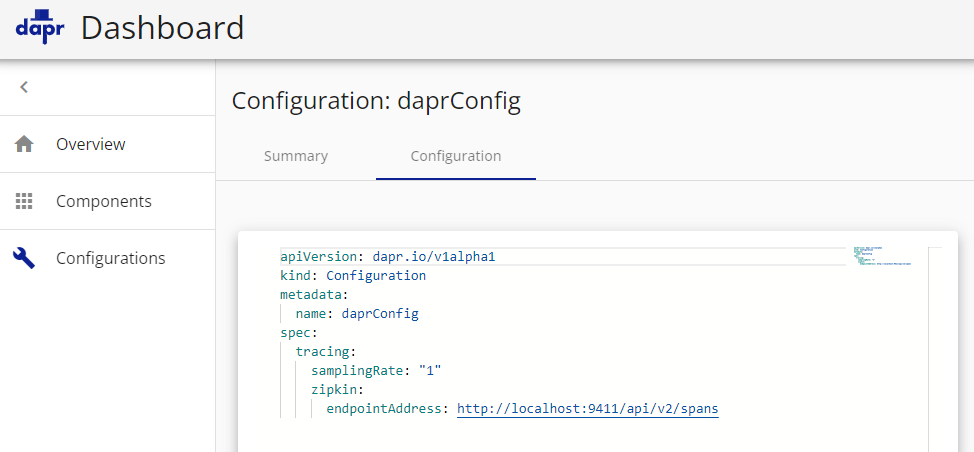Image resolution: width=974 pixels, height=452 pixels.
Task: Click the Overview home icon
Action: [25, 144]
